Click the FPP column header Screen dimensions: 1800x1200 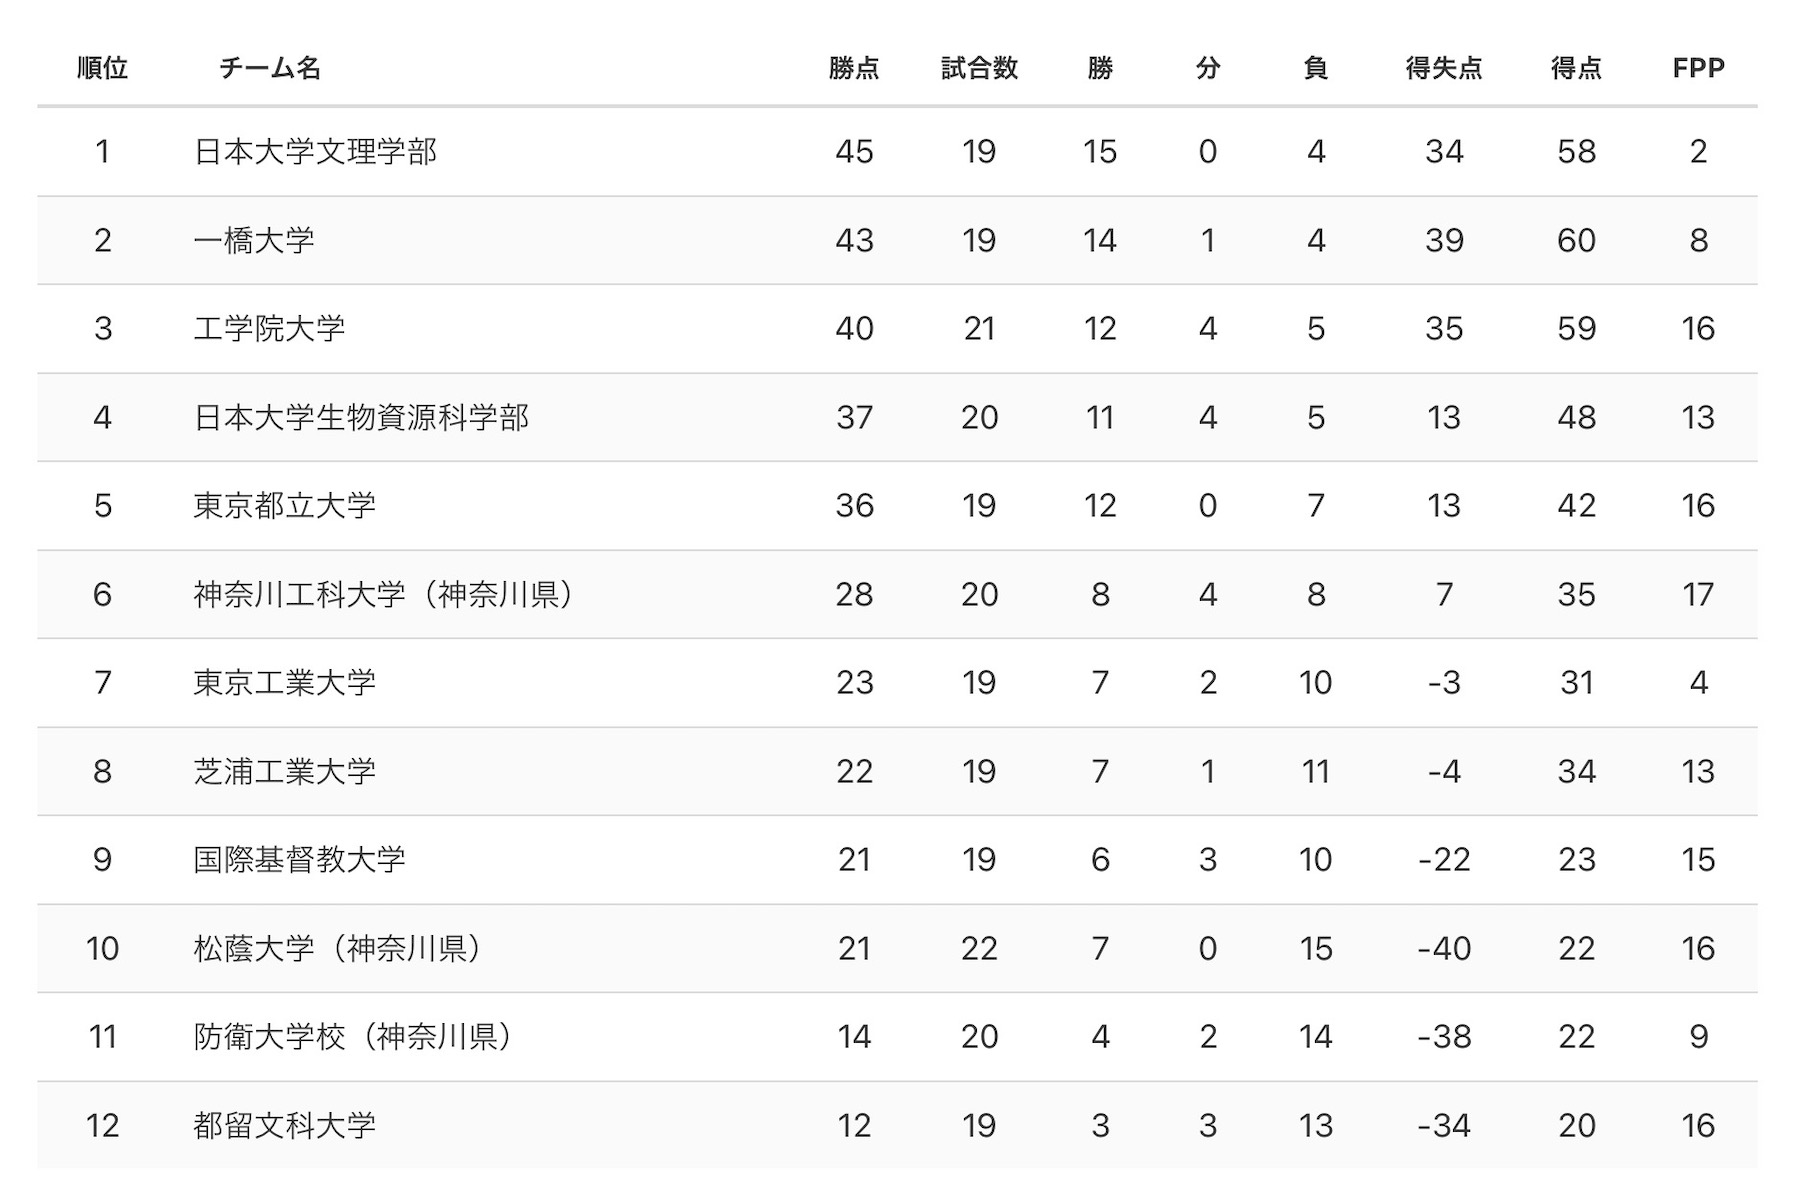click(1698, 68)
